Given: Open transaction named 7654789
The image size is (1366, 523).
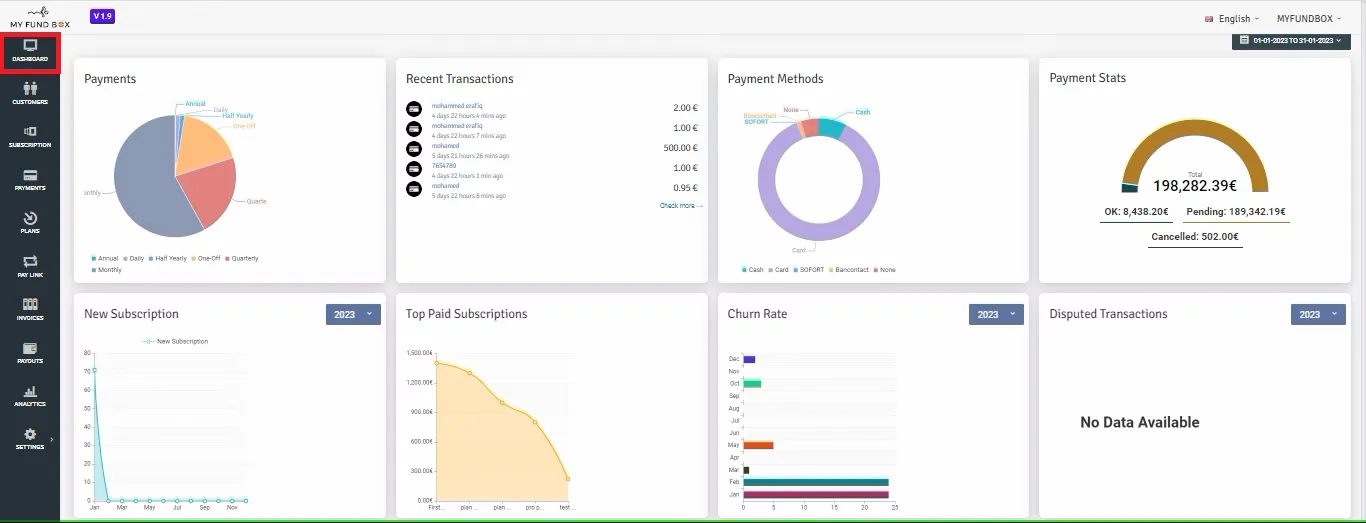Looking at the screenshot, I should (444, 165).
